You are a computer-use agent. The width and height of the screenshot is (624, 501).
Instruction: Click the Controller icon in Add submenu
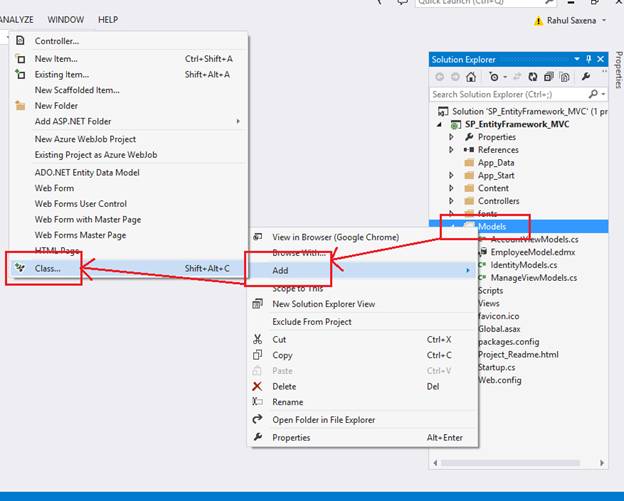point(20,41)
